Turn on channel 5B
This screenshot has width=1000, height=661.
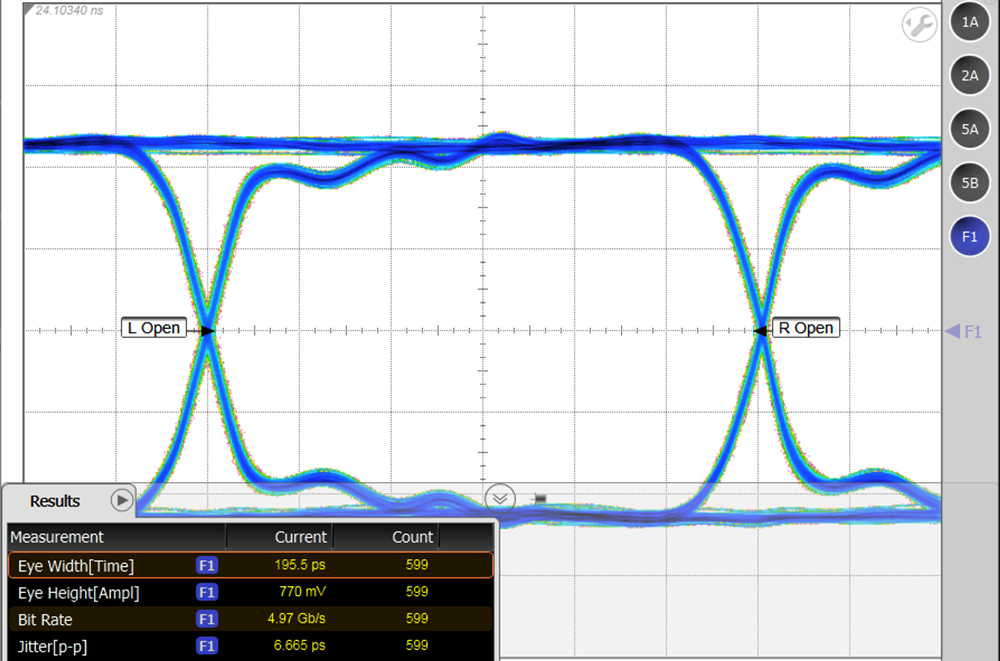pyautogui.click(x=969, y=183)
